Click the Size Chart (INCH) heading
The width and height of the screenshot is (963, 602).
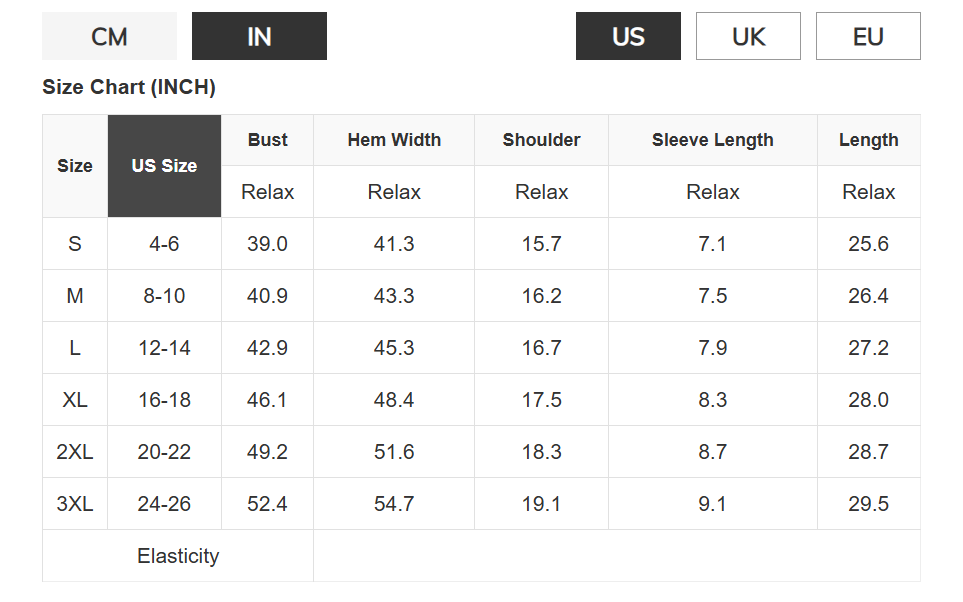coord(129,87)
